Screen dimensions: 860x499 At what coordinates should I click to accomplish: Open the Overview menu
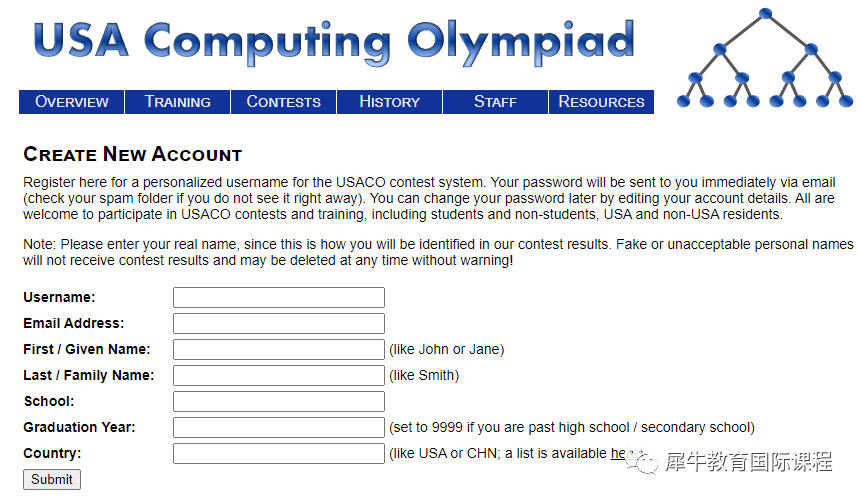(x=71, y=102)
